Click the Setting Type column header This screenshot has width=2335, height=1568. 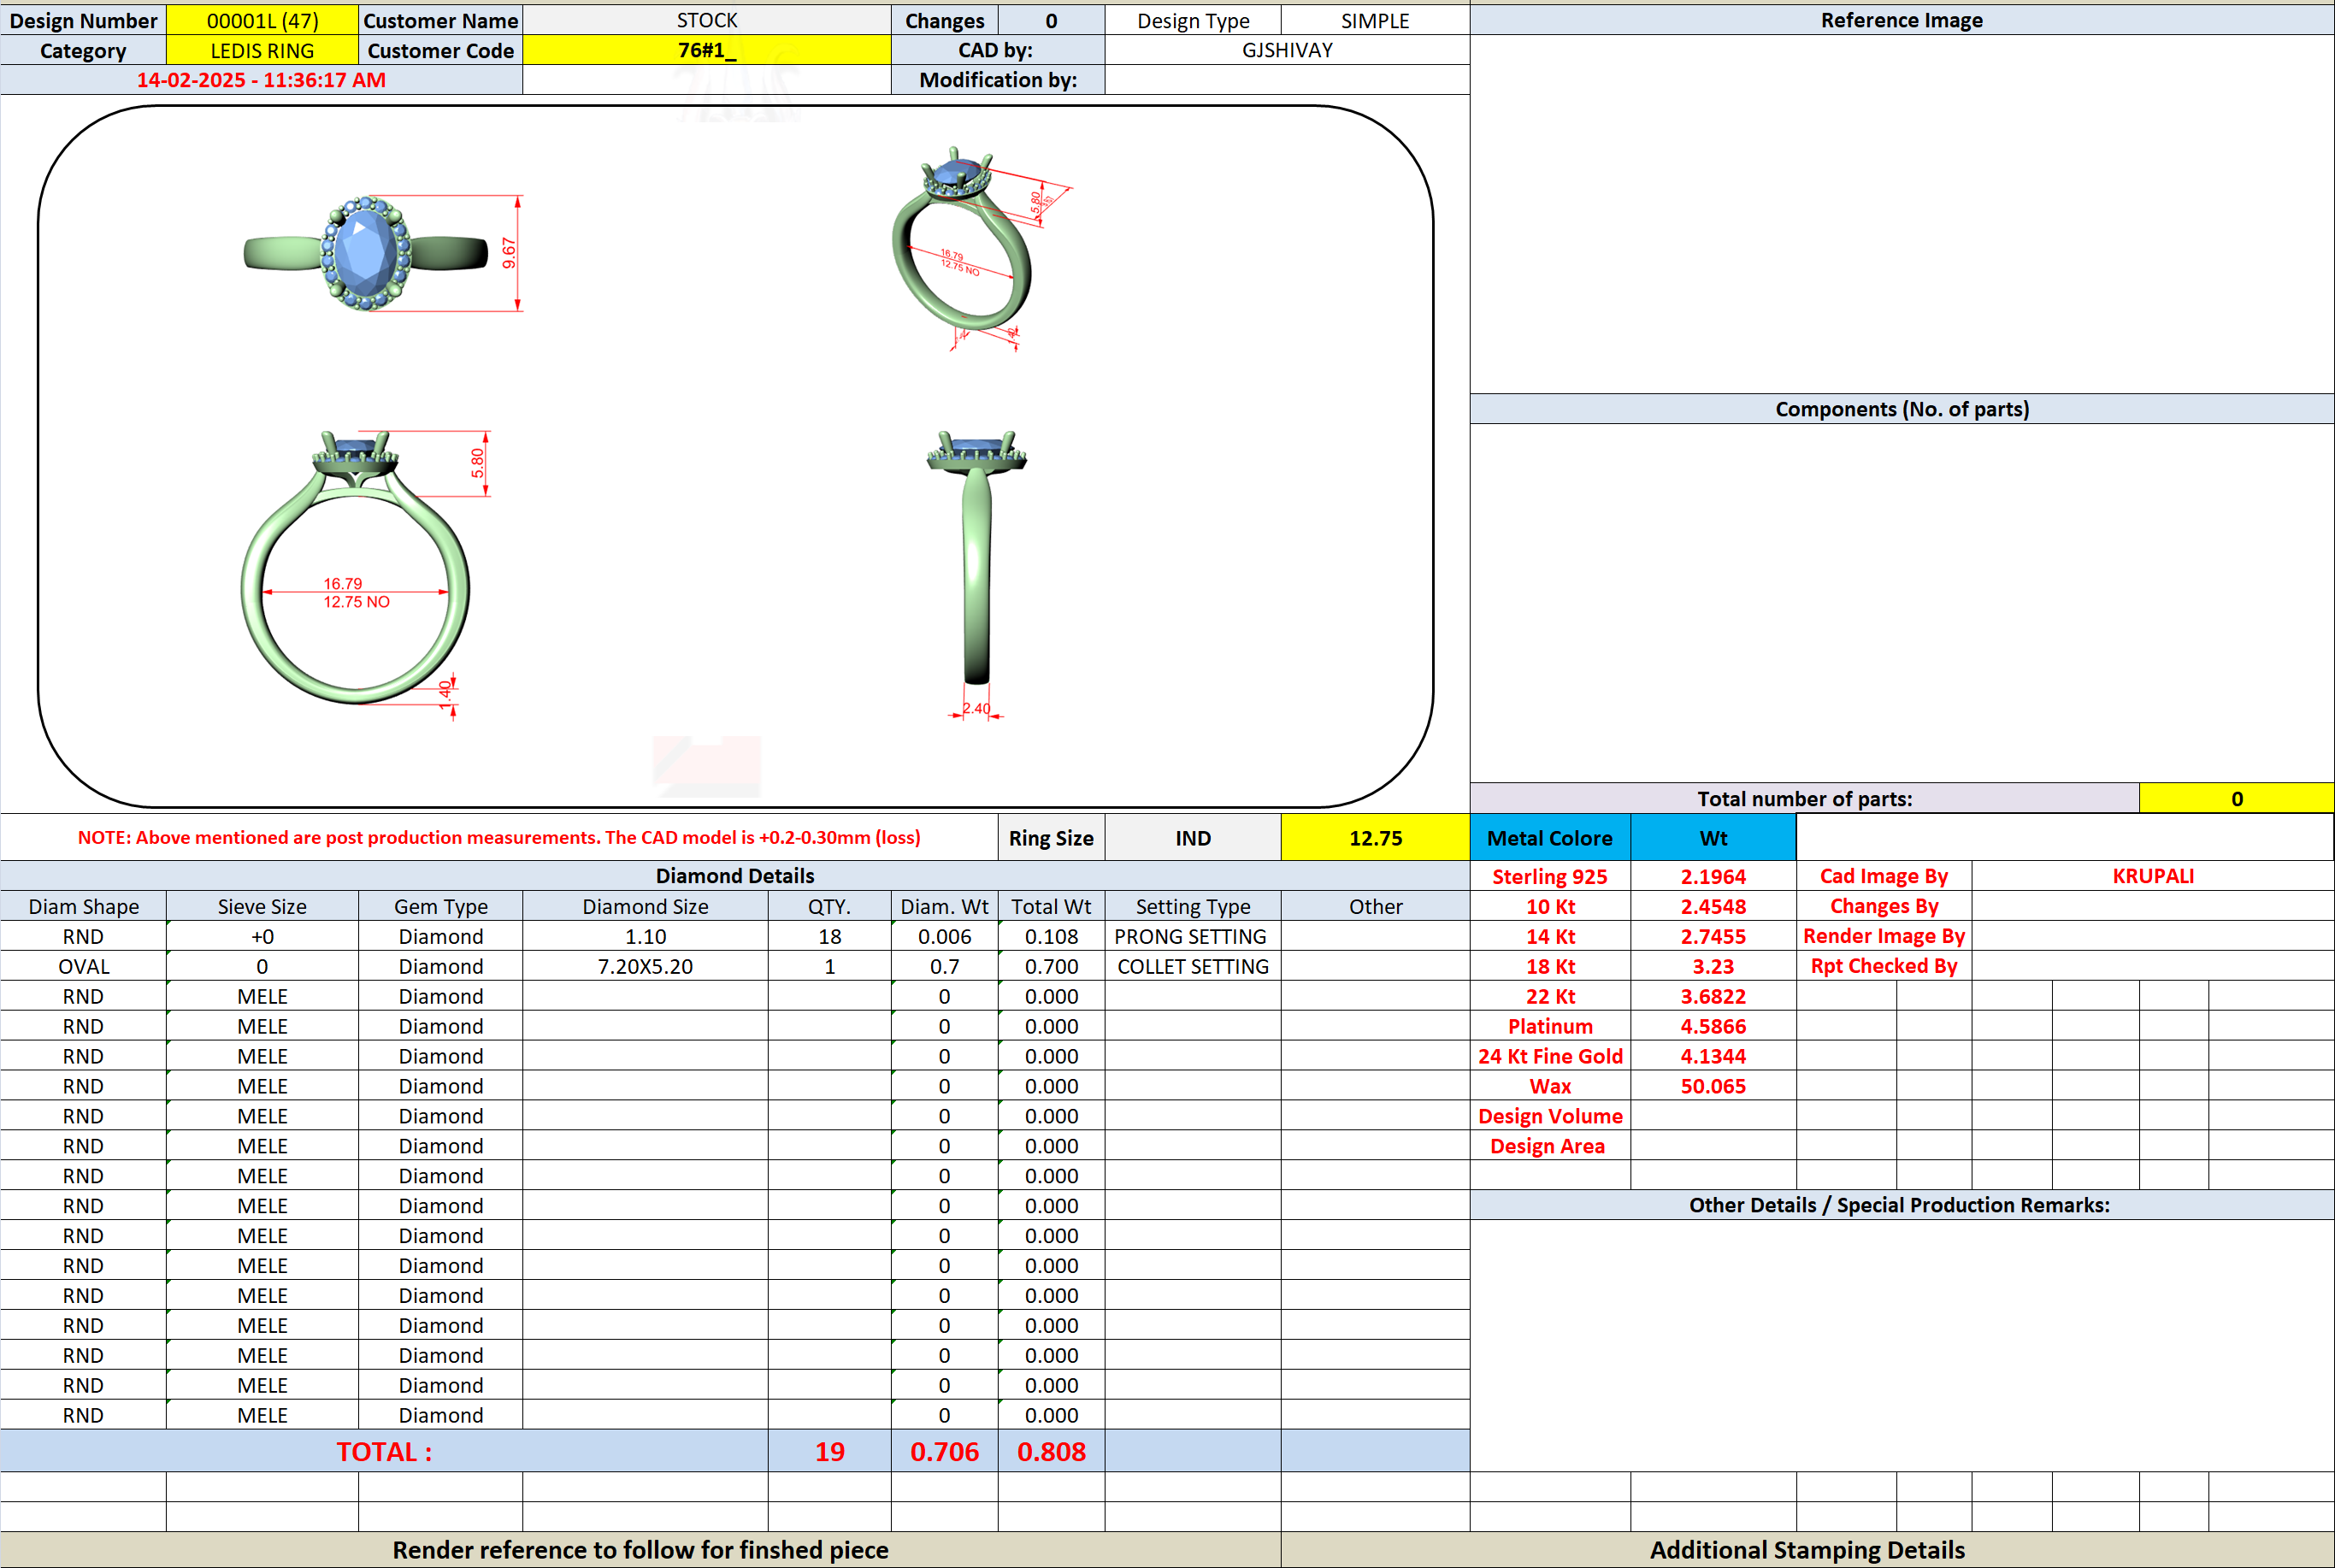(1193, 906)
